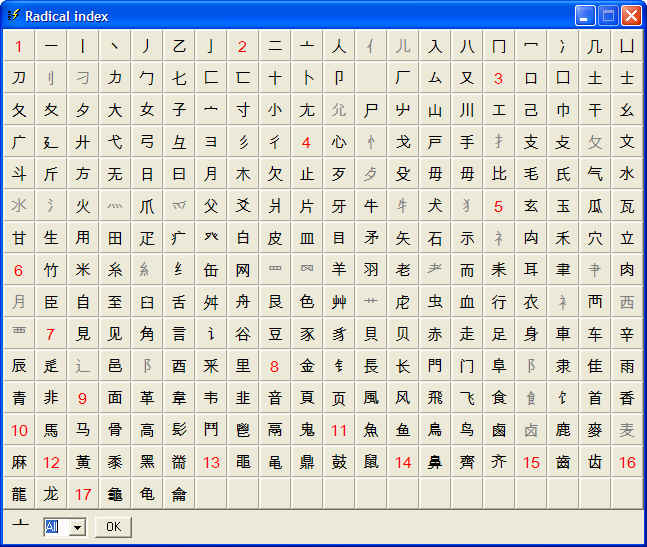The image size is (647, 547).
Task: Pick the radical 鼓 (drum)
Action: coord(339,462)
